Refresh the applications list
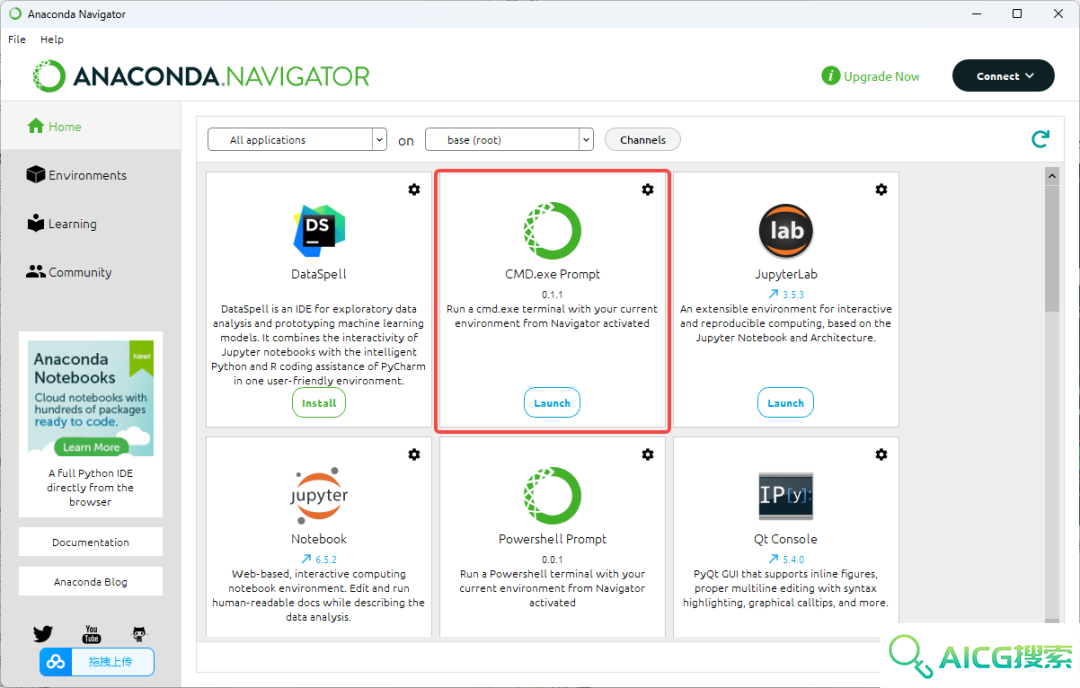The image size is (1080, 688). 1040,139
